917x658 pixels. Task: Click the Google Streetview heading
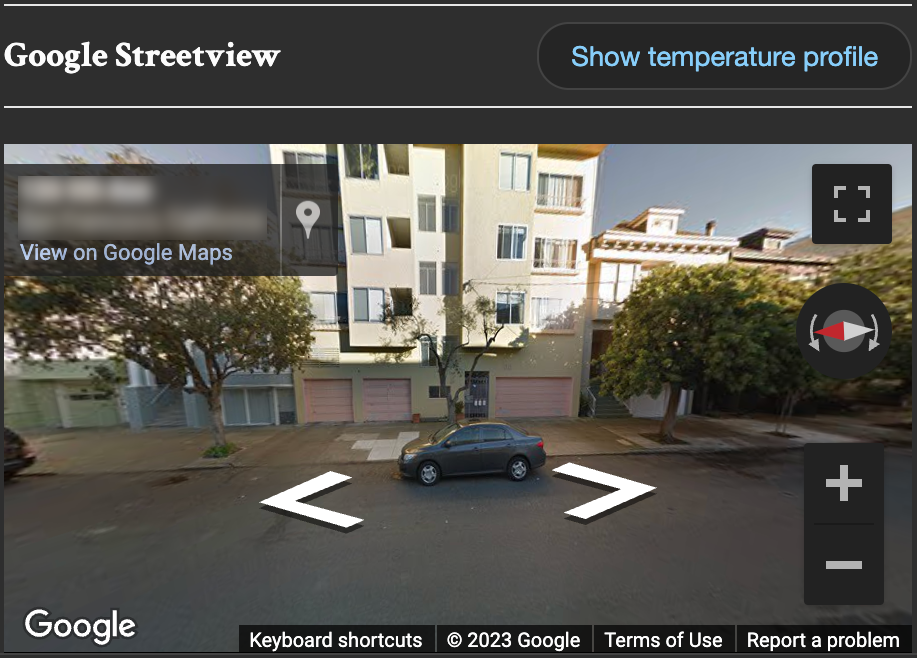point(142,56)
